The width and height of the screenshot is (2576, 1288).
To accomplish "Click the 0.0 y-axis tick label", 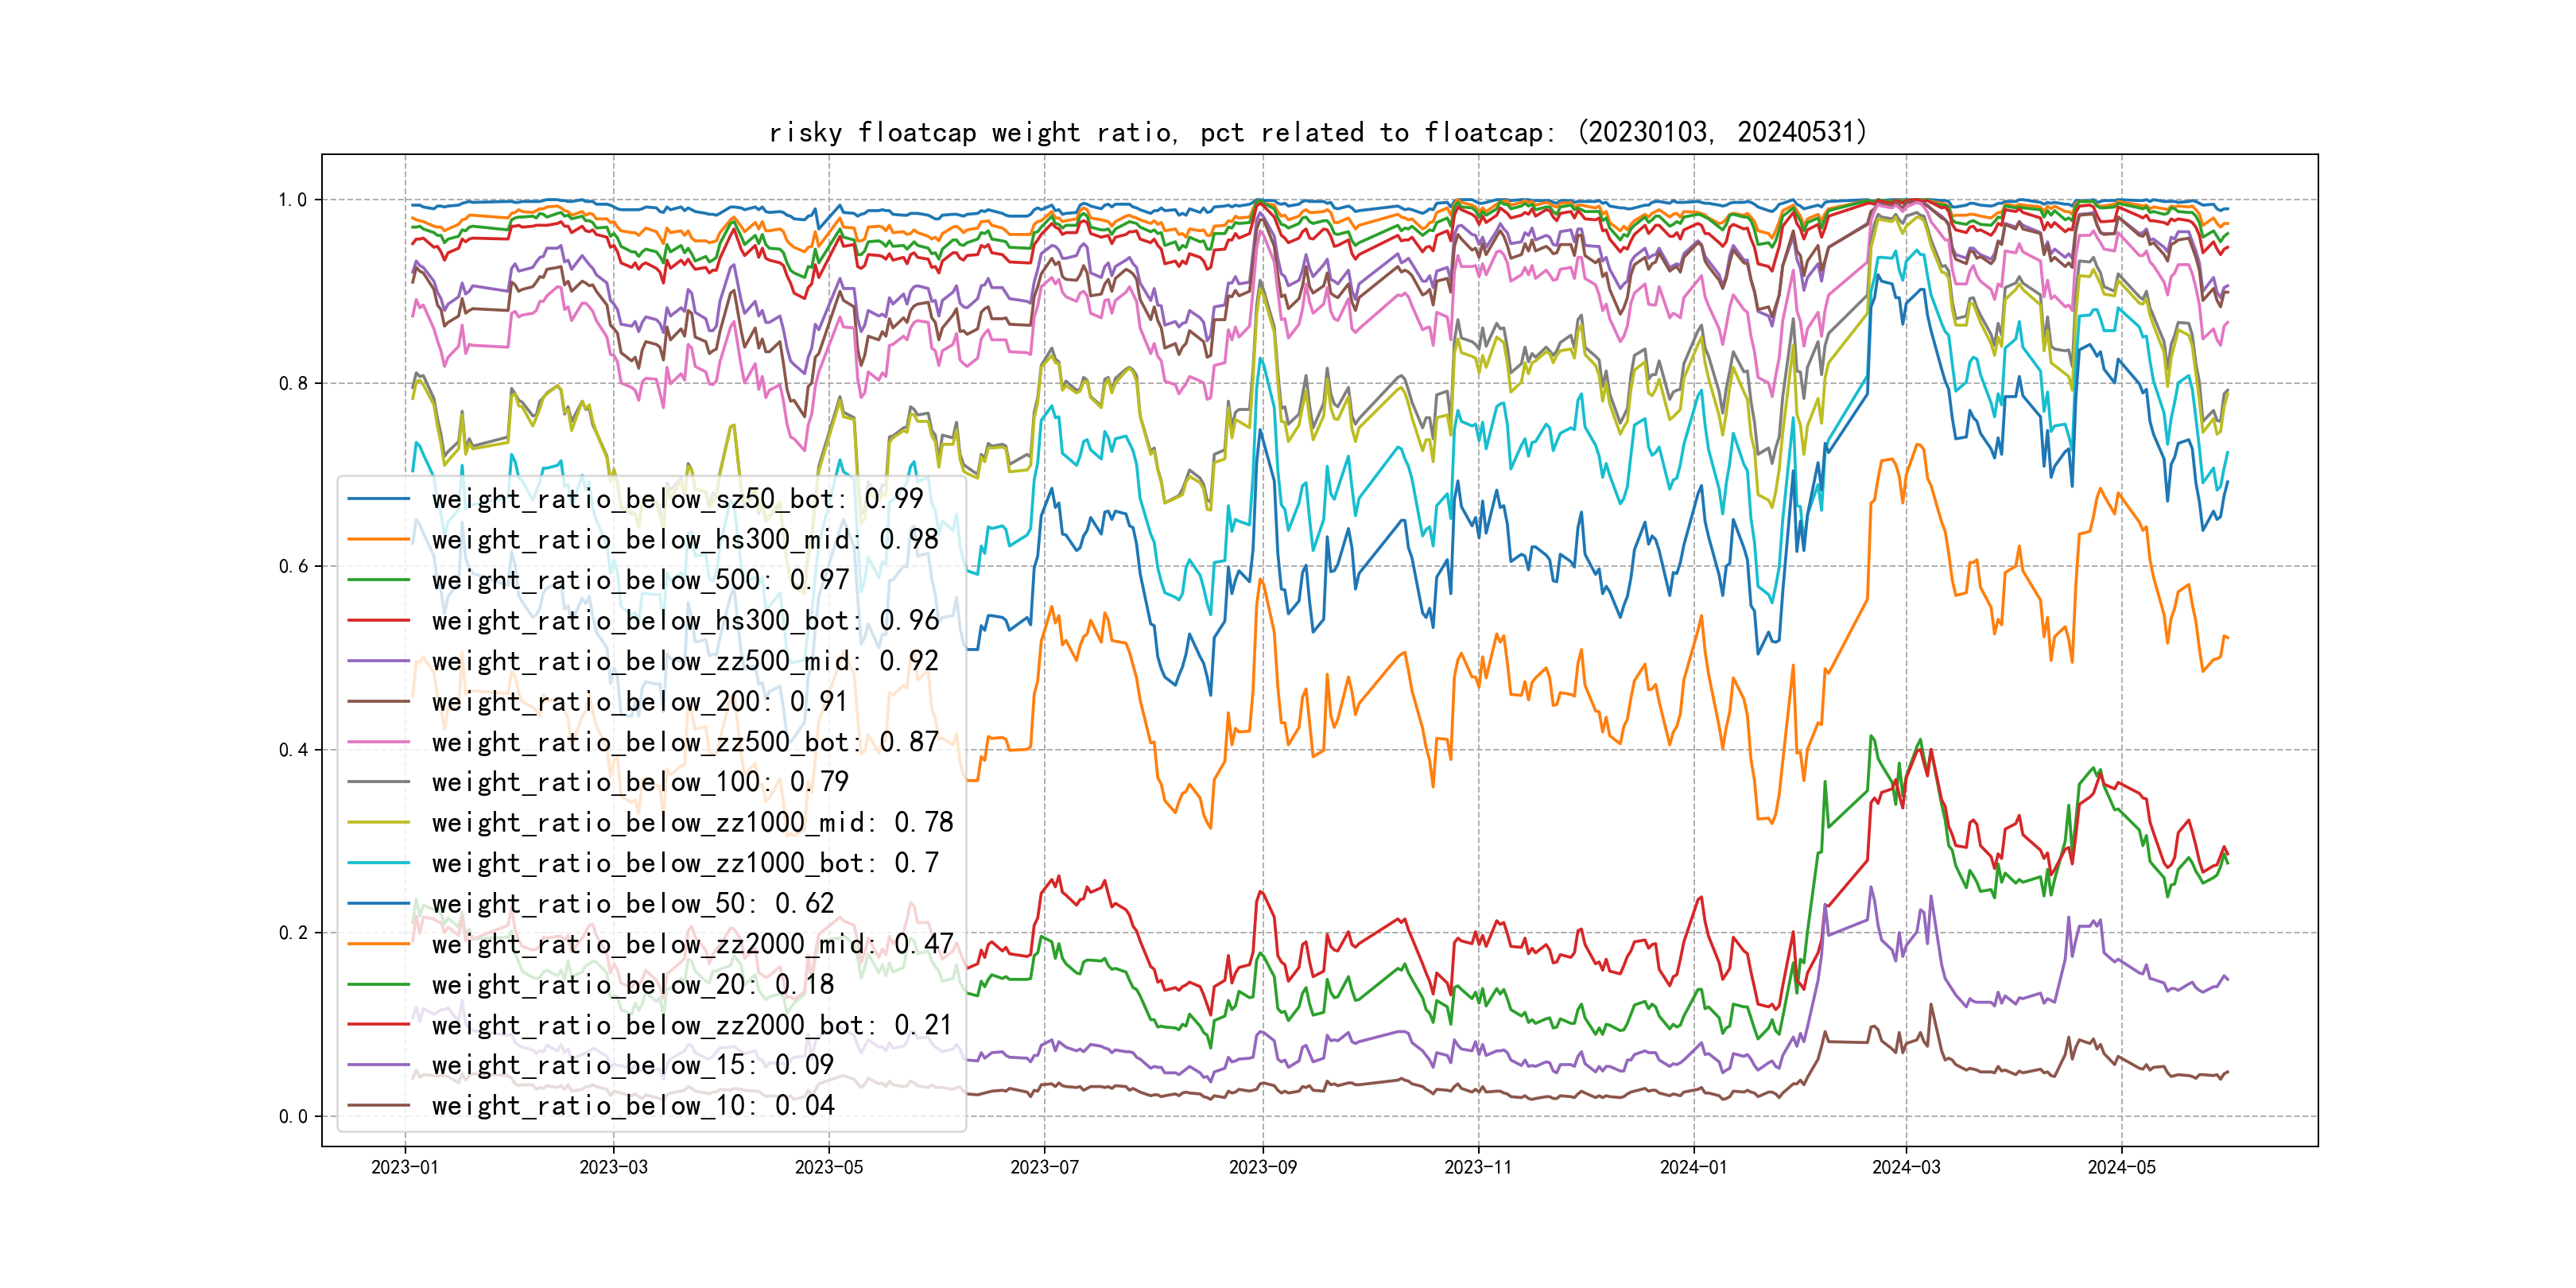I will point(292,1117).
